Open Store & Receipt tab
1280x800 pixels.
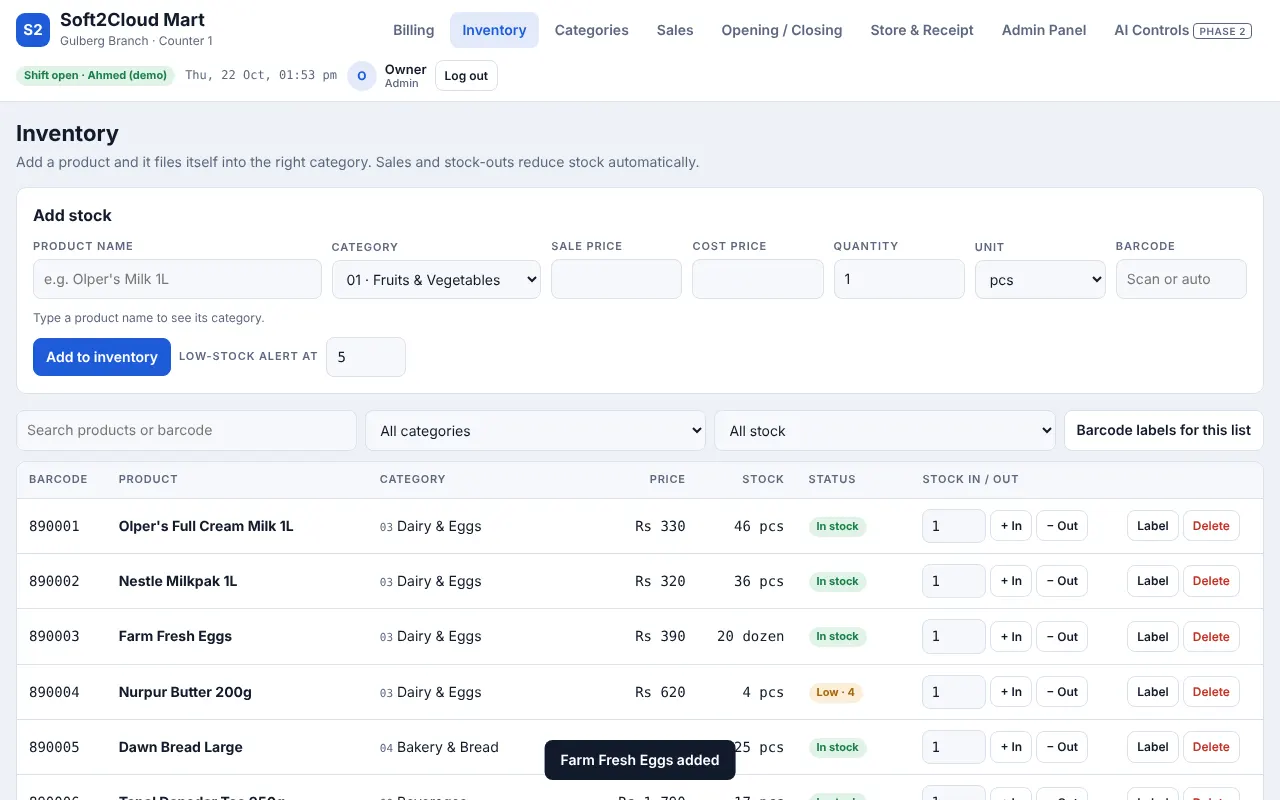tap(922, 30)
